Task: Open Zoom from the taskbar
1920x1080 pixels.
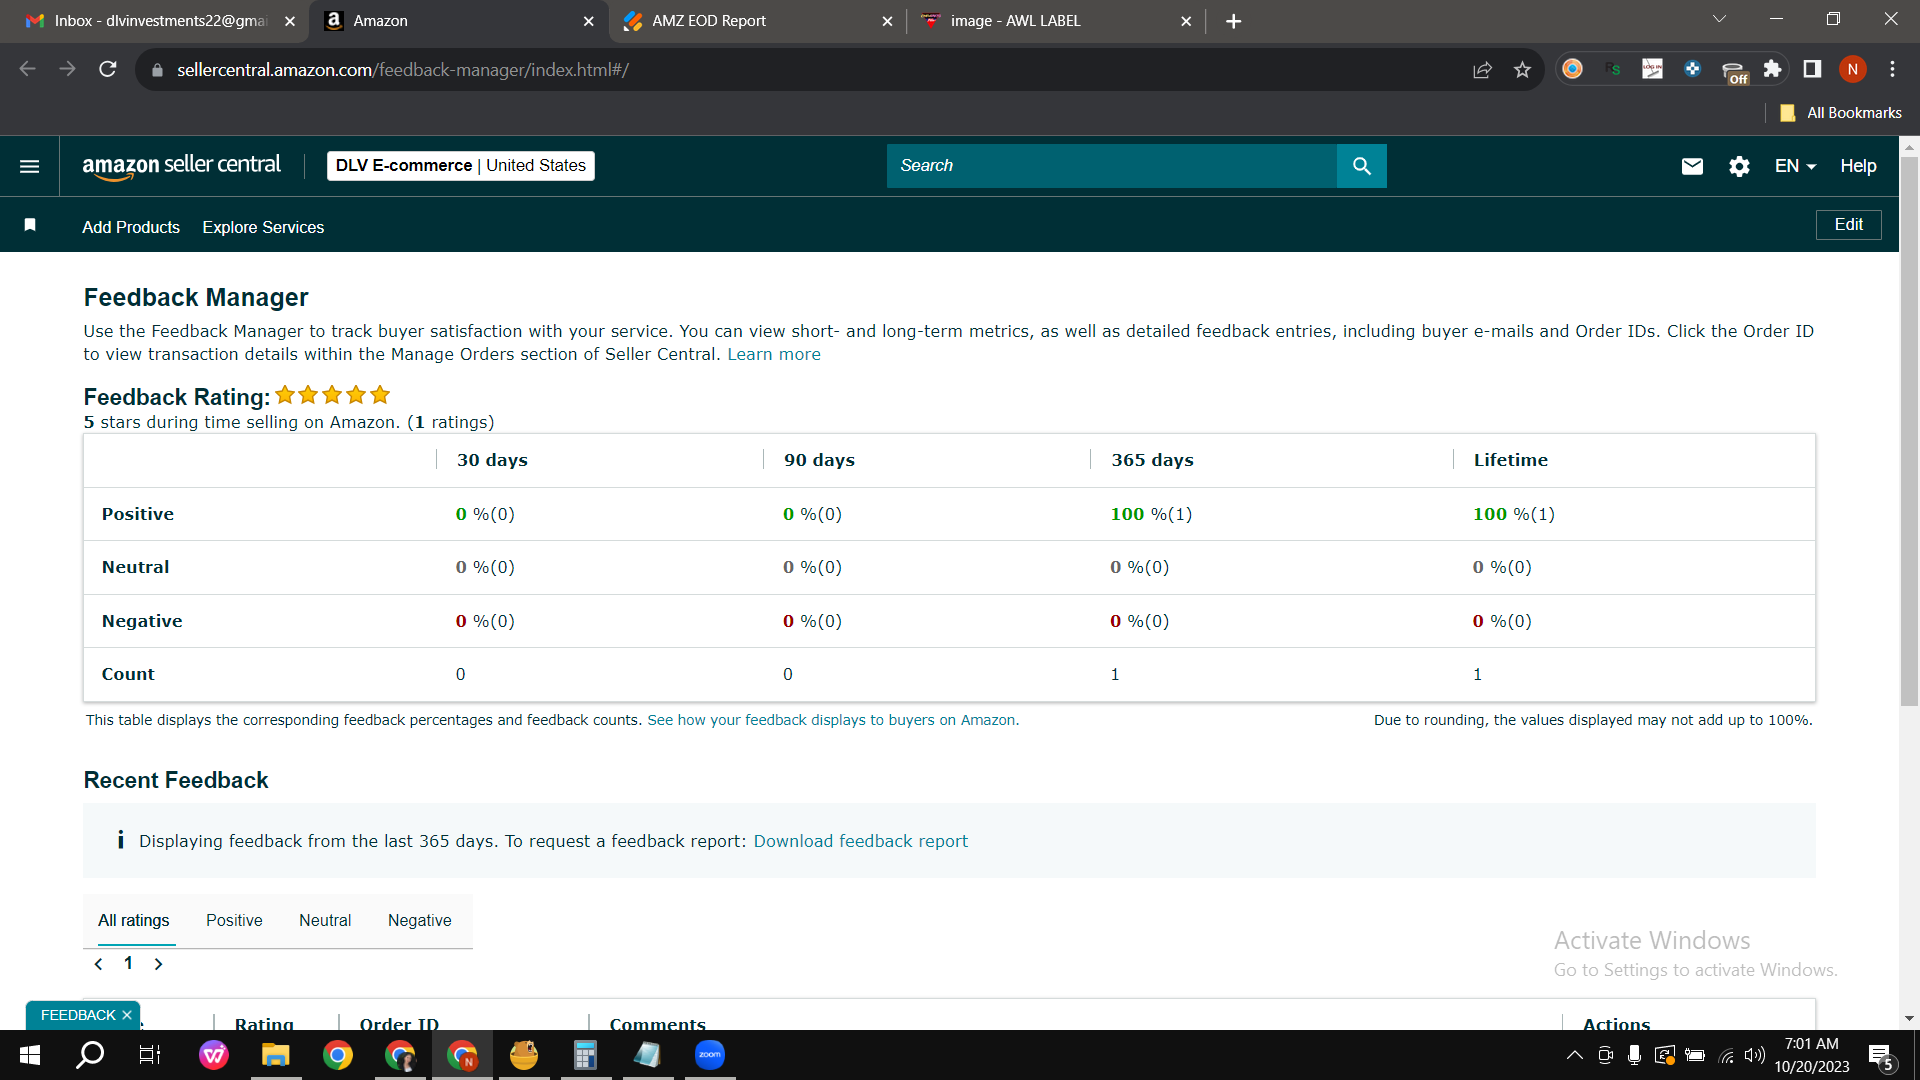Action: (710, 1055)
